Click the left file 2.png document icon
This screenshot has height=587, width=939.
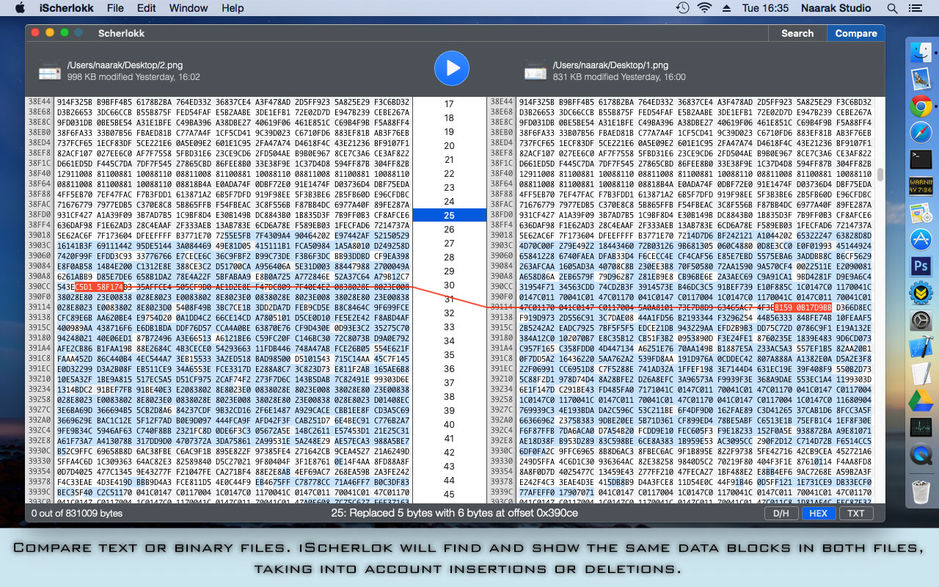point(49,70)
